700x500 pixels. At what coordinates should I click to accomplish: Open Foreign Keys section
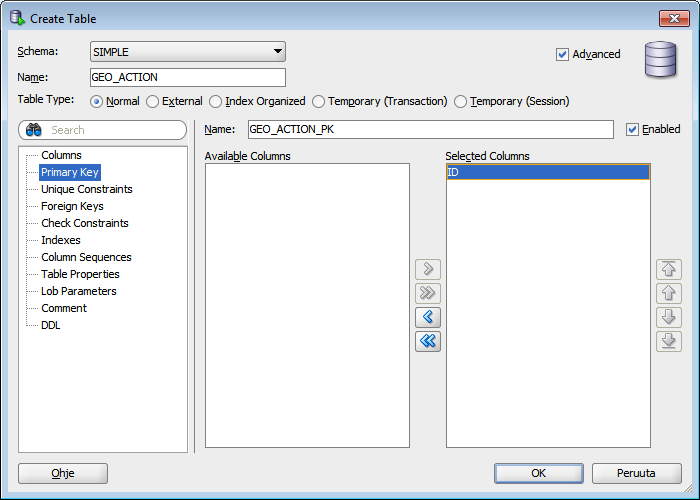click(72, 206)
